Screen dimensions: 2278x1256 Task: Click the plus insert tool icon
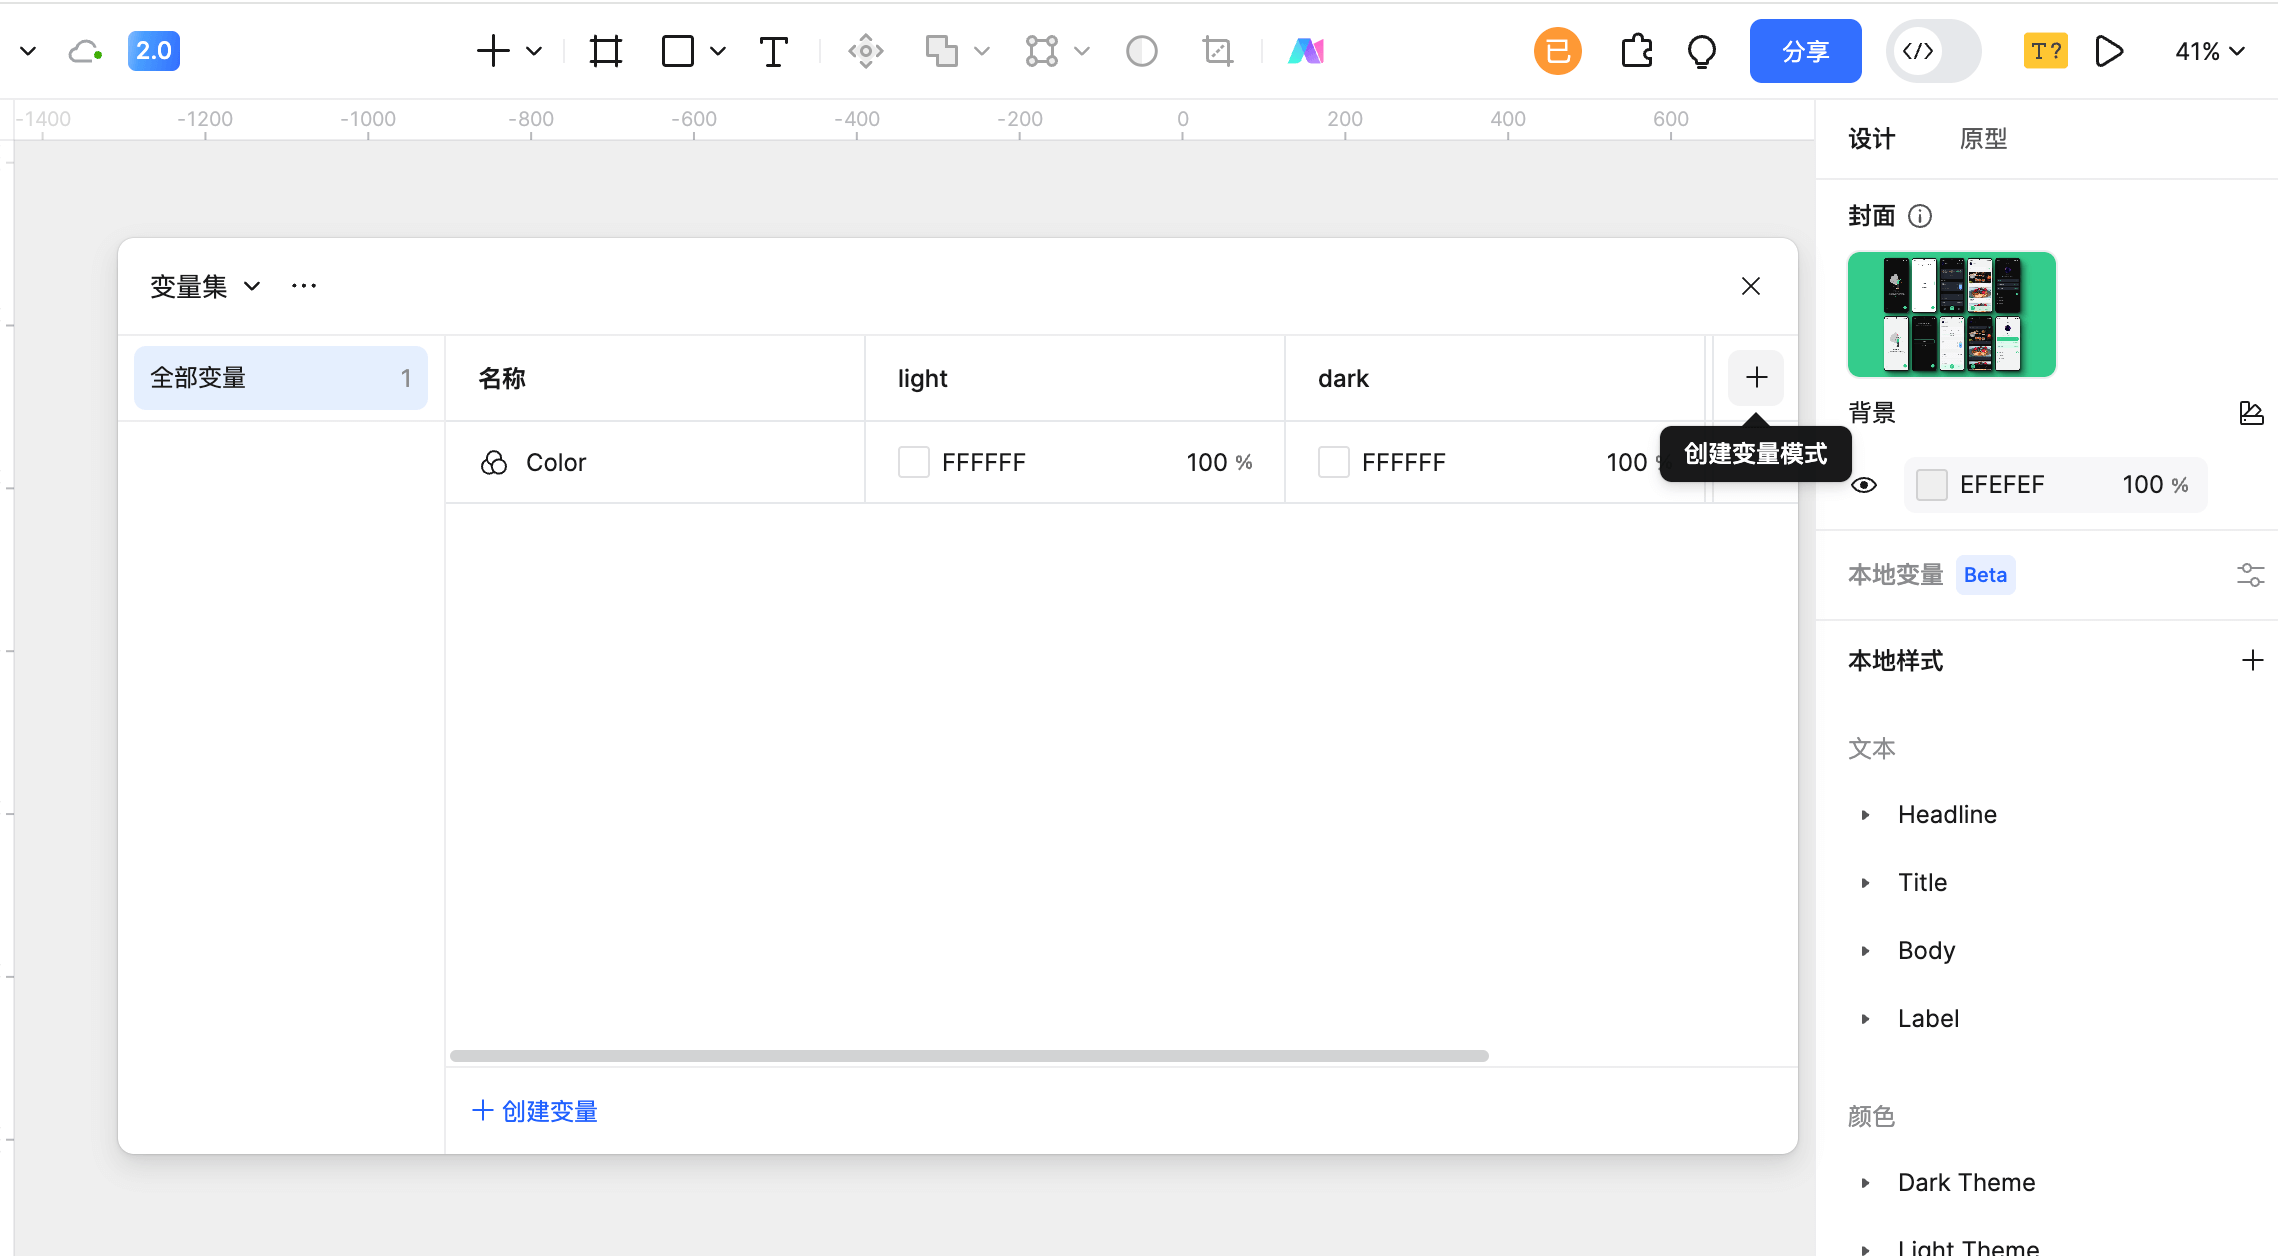[493, 51]
